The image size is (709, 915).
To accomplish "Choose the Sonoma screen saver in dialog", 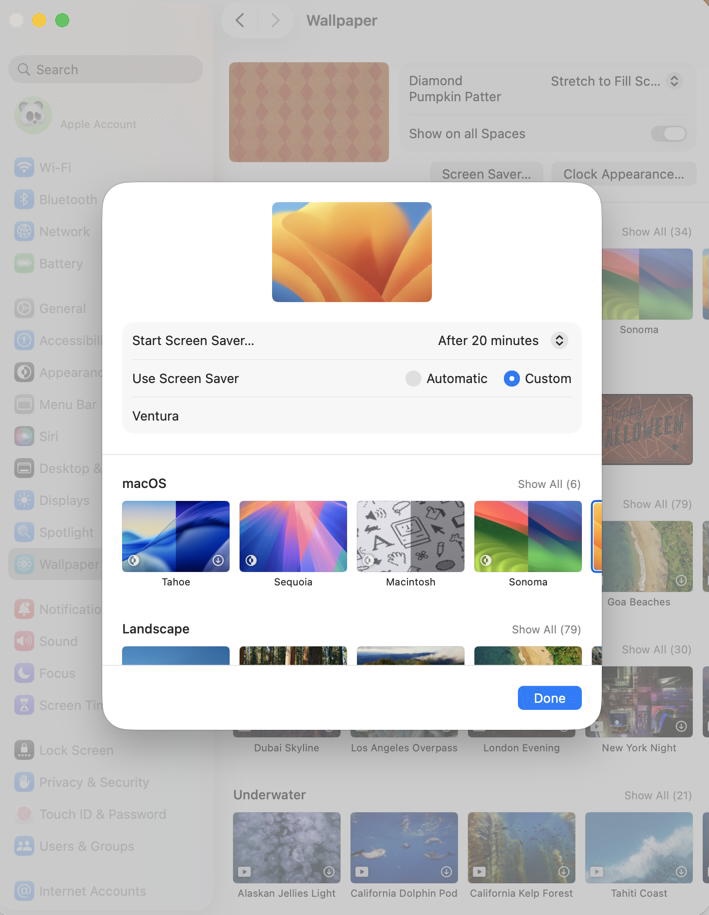I will [x=528, y=536].
